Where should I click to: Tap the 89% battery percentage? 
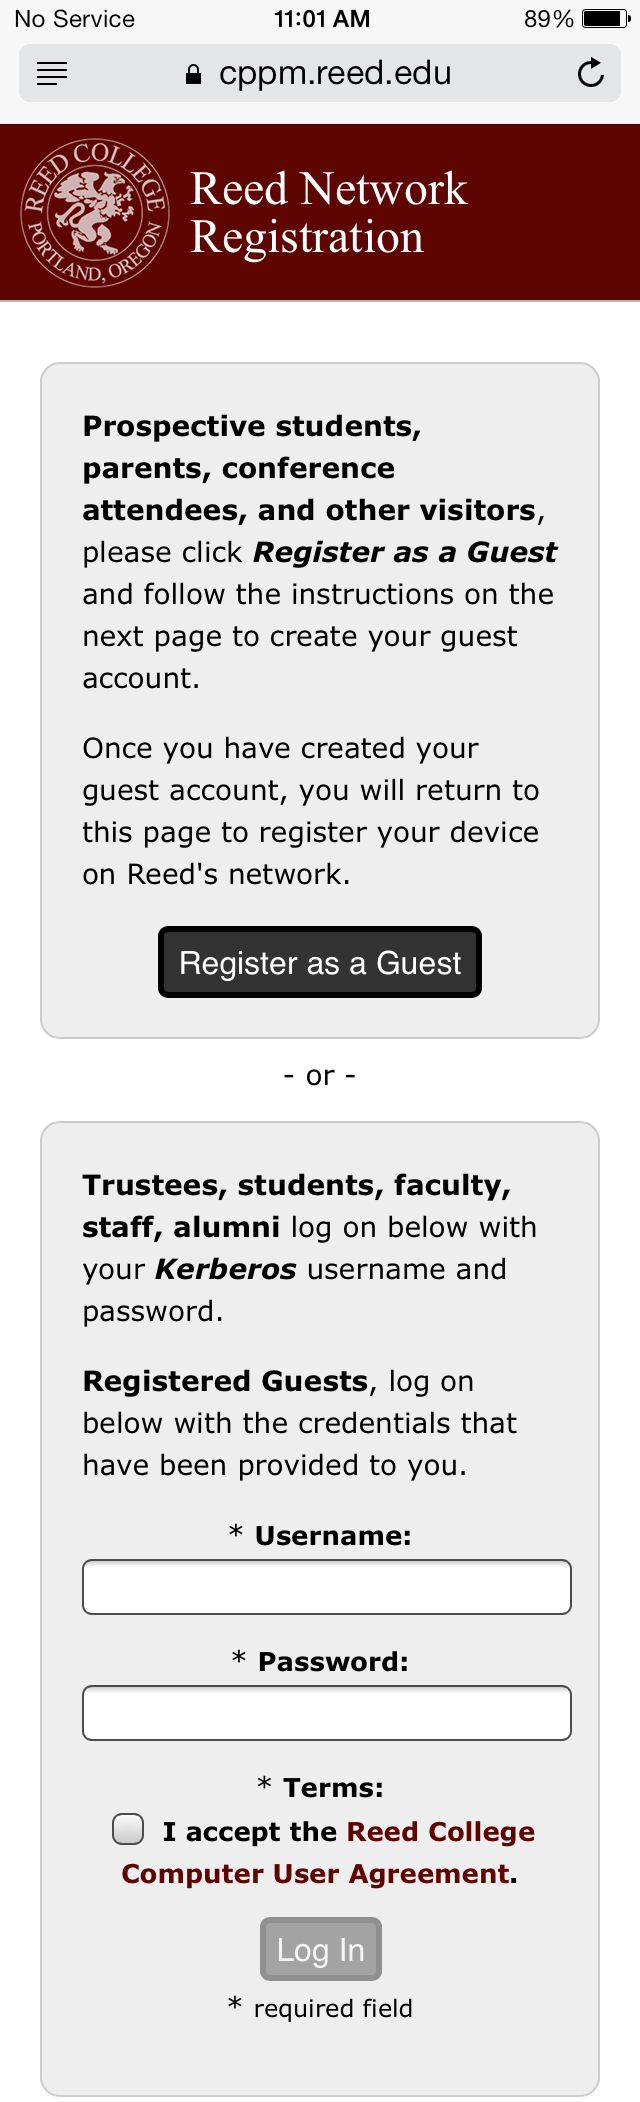[548, 19]
